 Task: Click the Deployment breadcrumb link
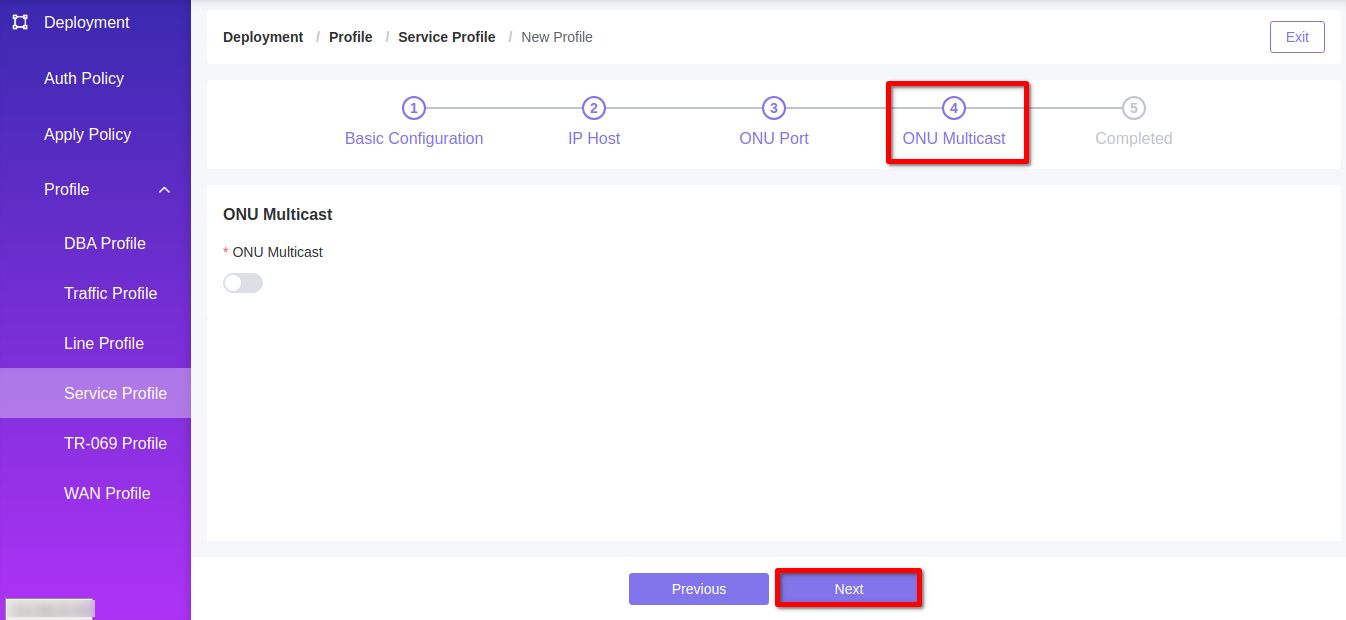(263, 37)
